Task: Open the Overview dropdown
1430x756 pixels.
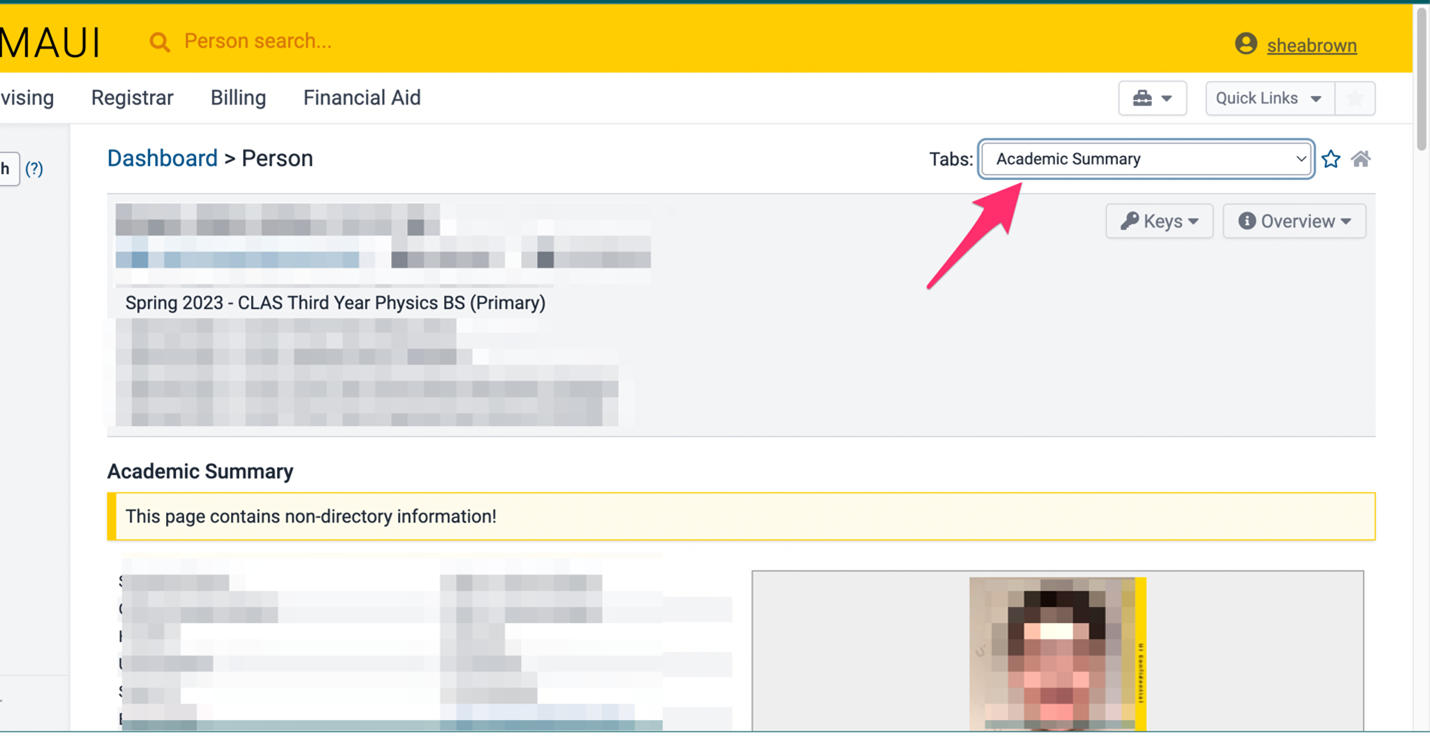Action: pos(1294,221)
